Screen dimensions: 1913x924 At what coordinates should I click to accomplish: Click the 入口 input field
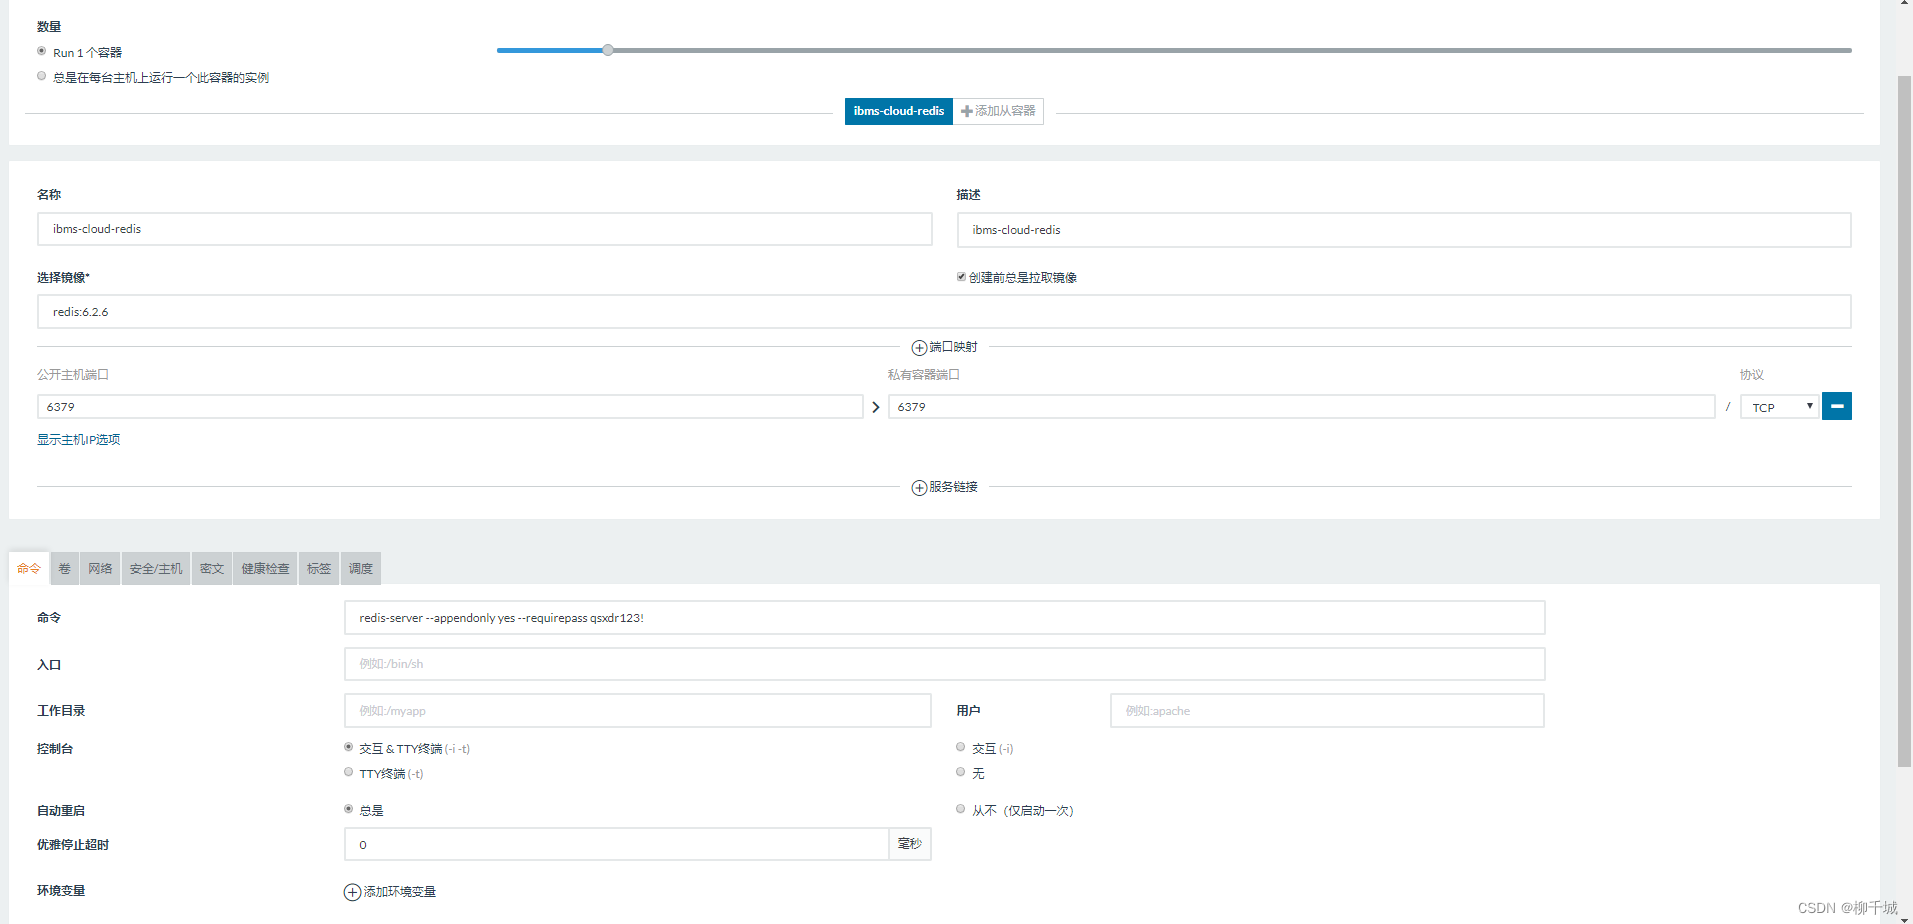(x=945, y=664)
